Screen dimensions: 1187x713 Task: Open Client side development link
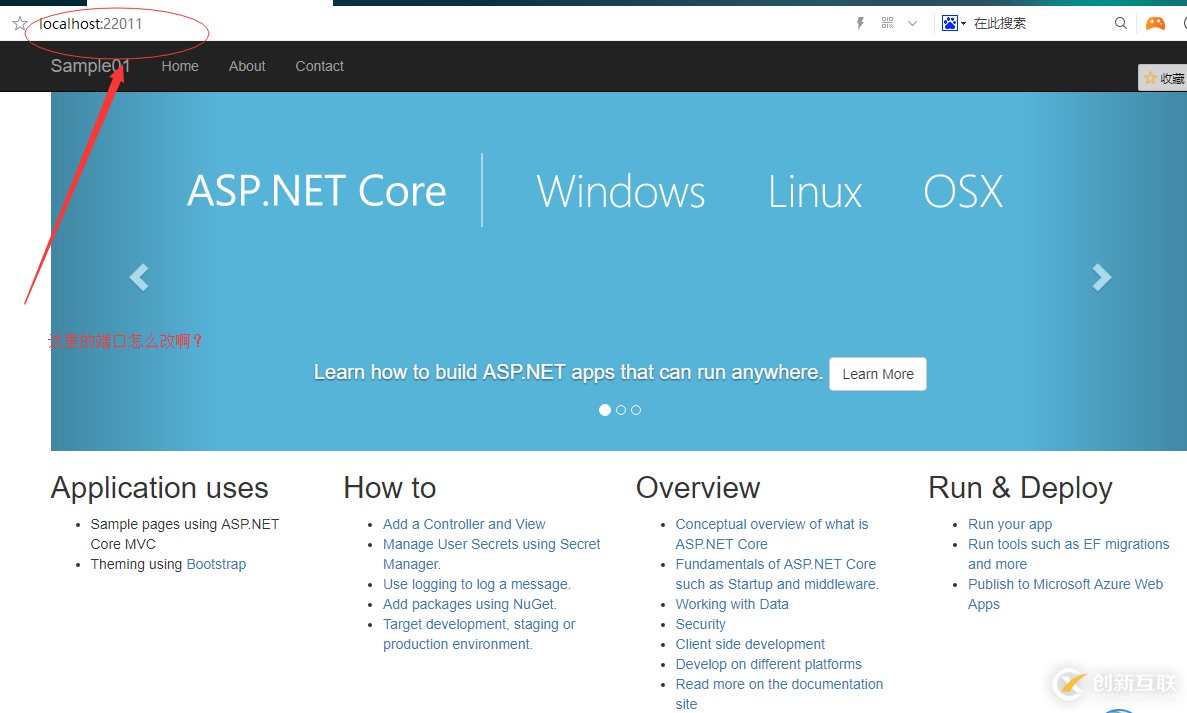point(750,644)
